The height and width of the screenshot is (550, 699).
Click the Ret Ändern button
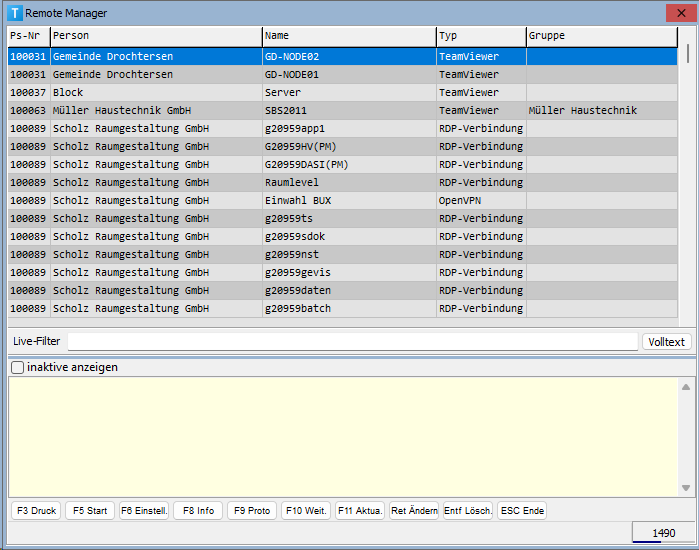pyautogui.click(x=414, y=511)
